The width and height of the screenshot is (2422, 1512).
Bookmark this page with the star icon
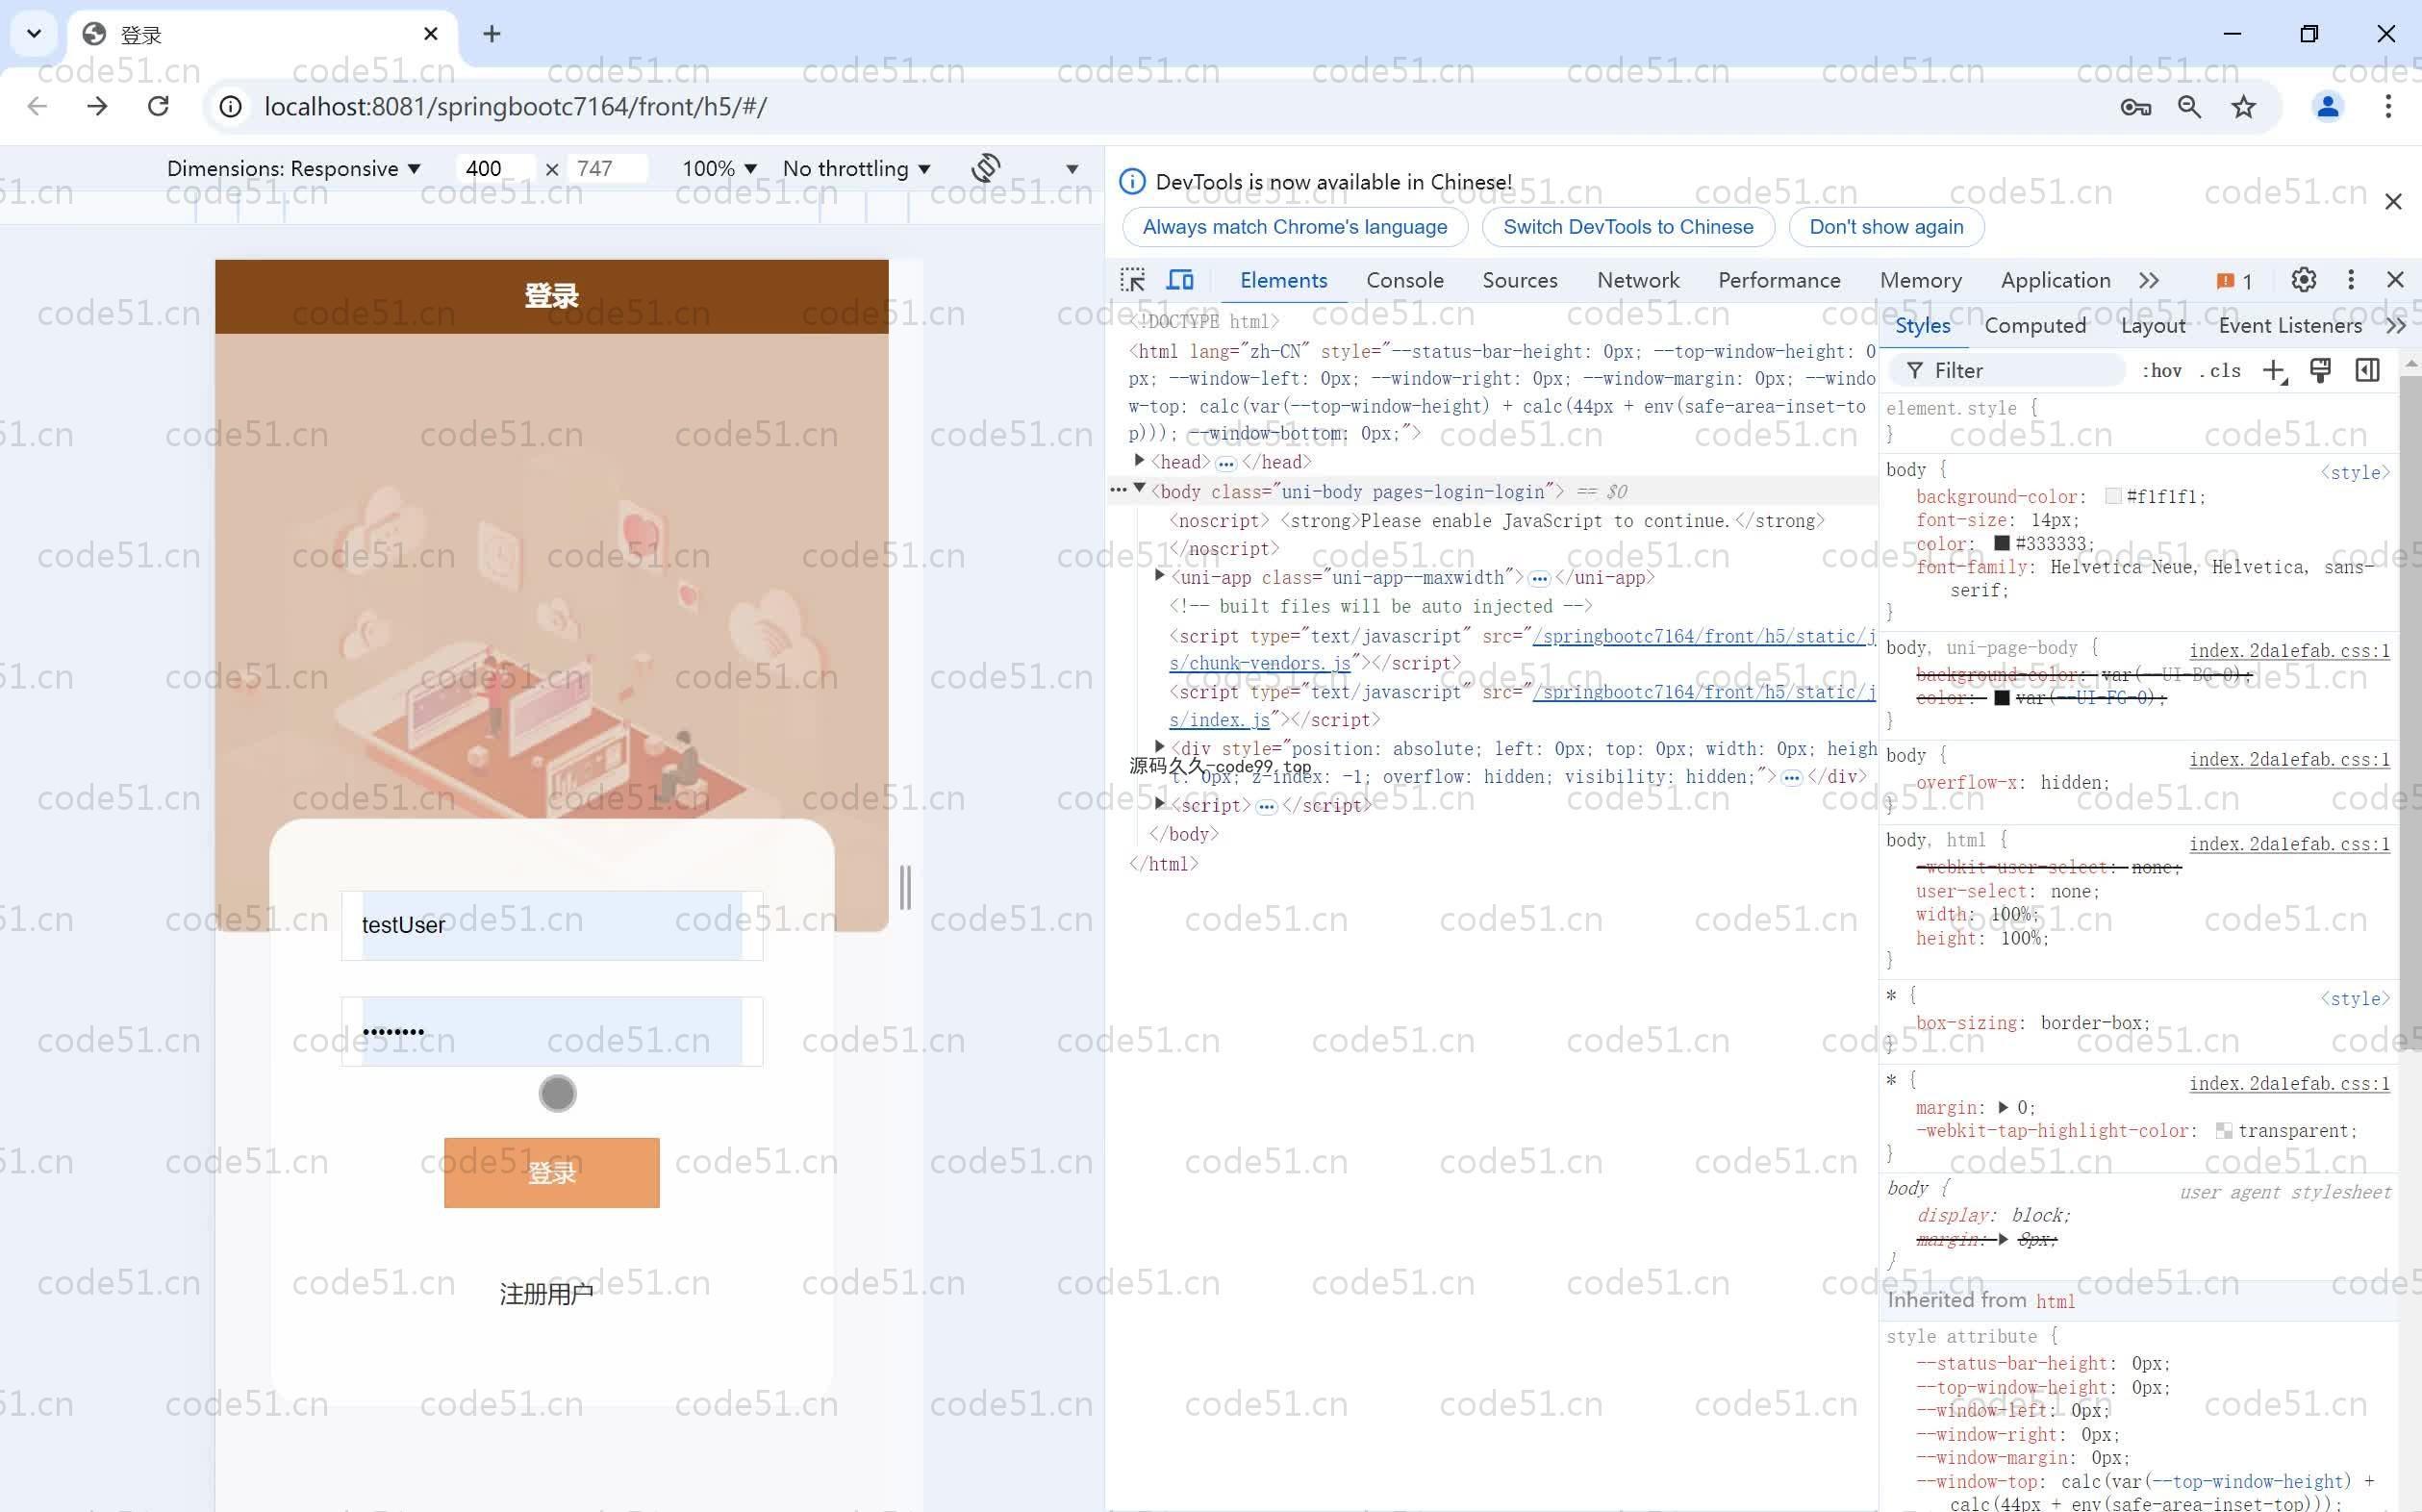(2243, 107)
